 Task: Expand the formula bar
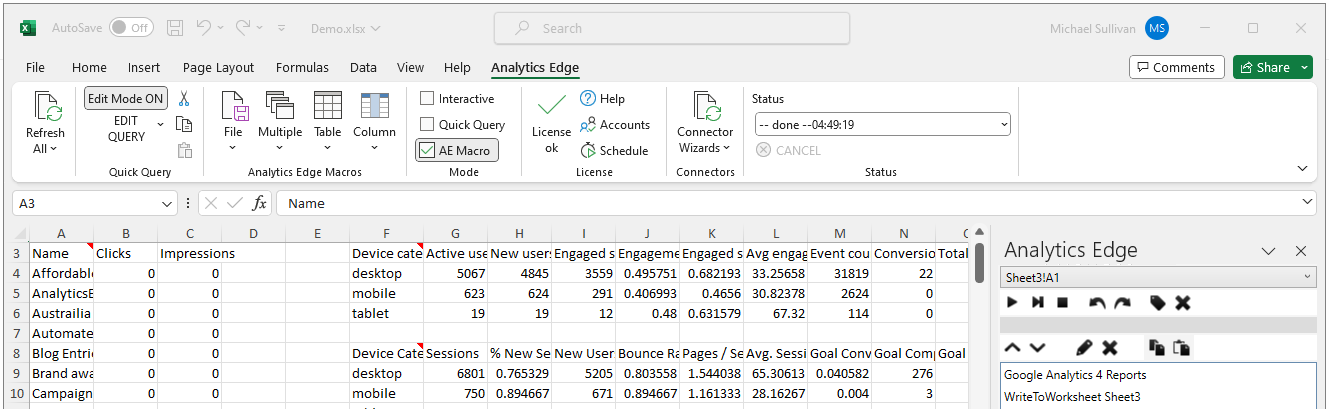[x=1308, y=202]
